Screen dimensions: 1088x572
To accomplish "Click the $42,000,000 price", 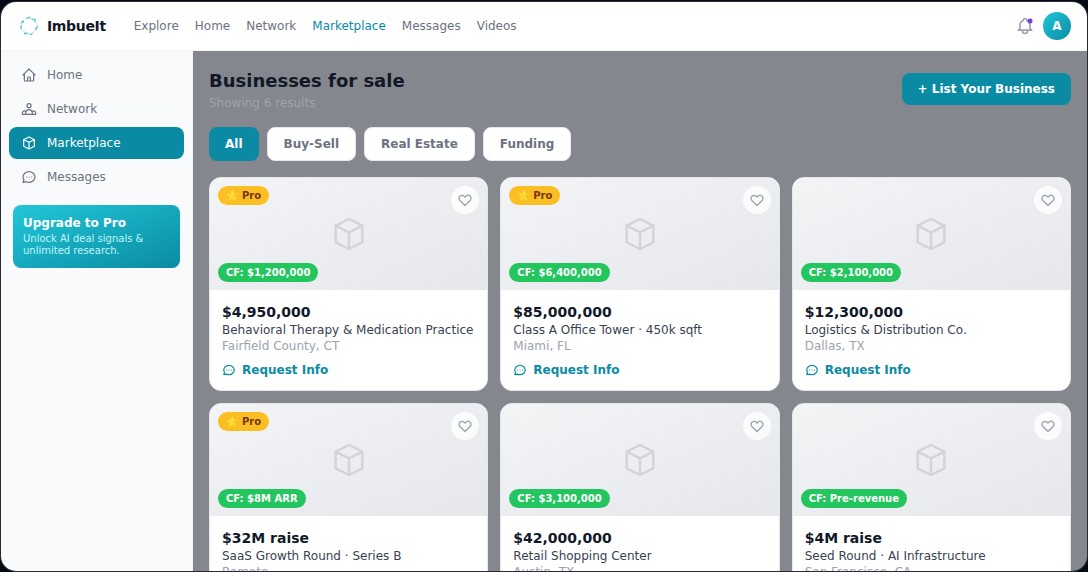I will (563, 537).
